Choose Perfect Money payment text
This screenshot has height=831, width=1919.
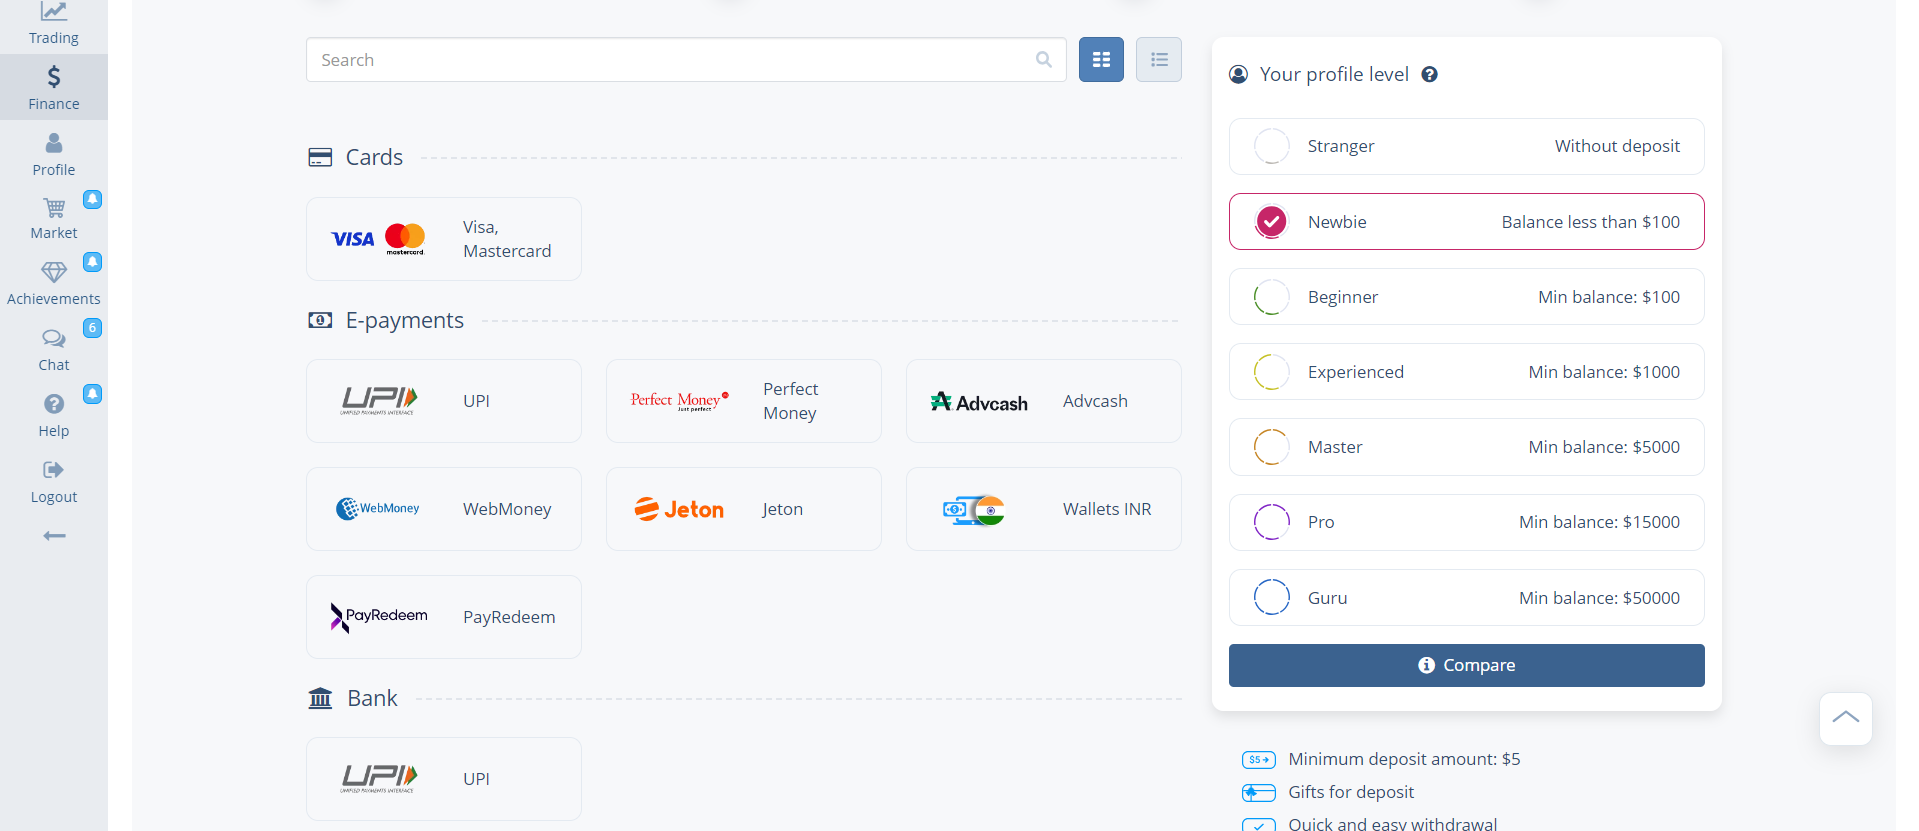tap(790, 401)
